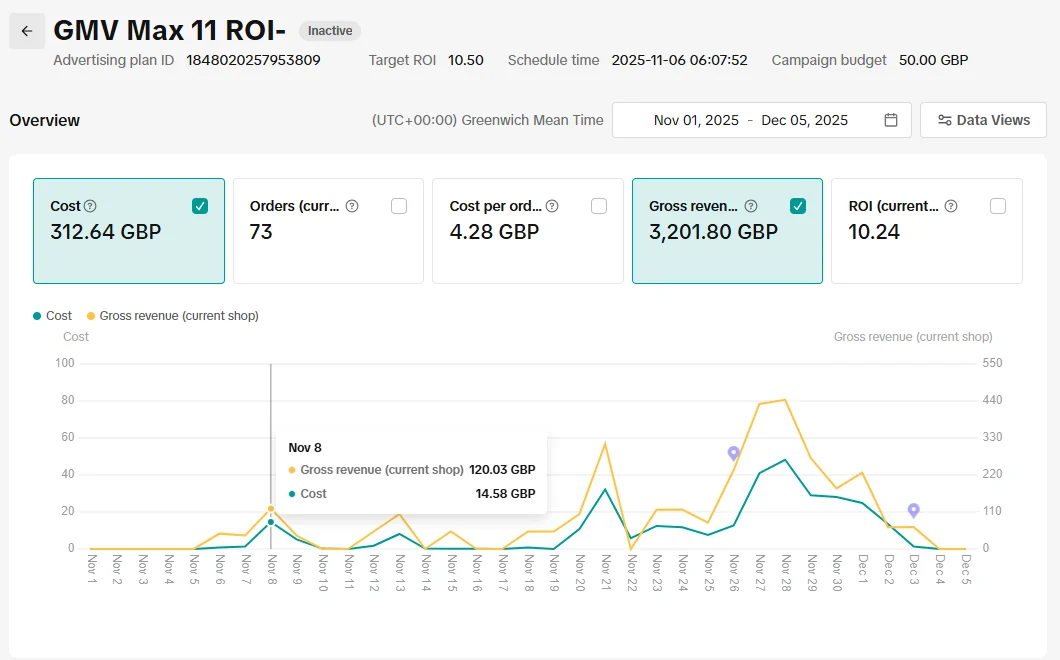
Task: Check the Cost per order checkbox
Action: pos(599,206)
